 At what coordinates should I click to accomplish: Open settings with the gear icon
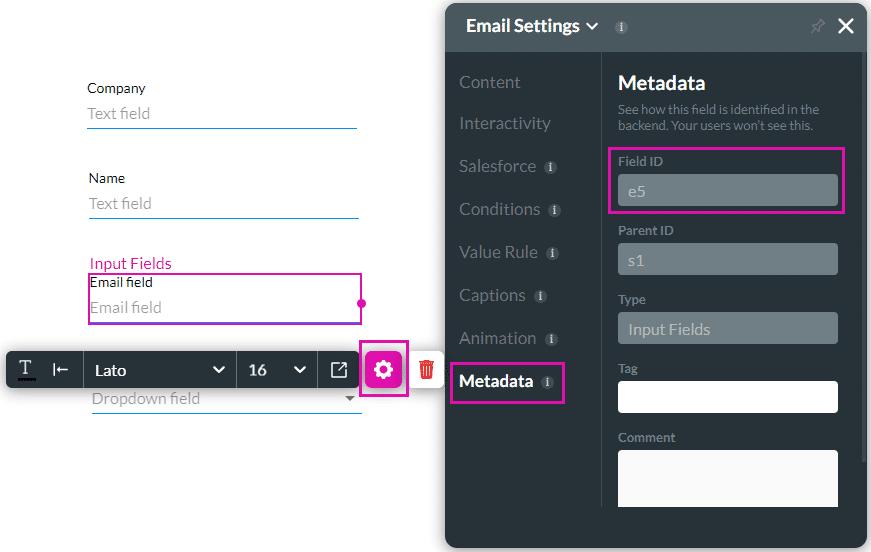tap(384, 370)
